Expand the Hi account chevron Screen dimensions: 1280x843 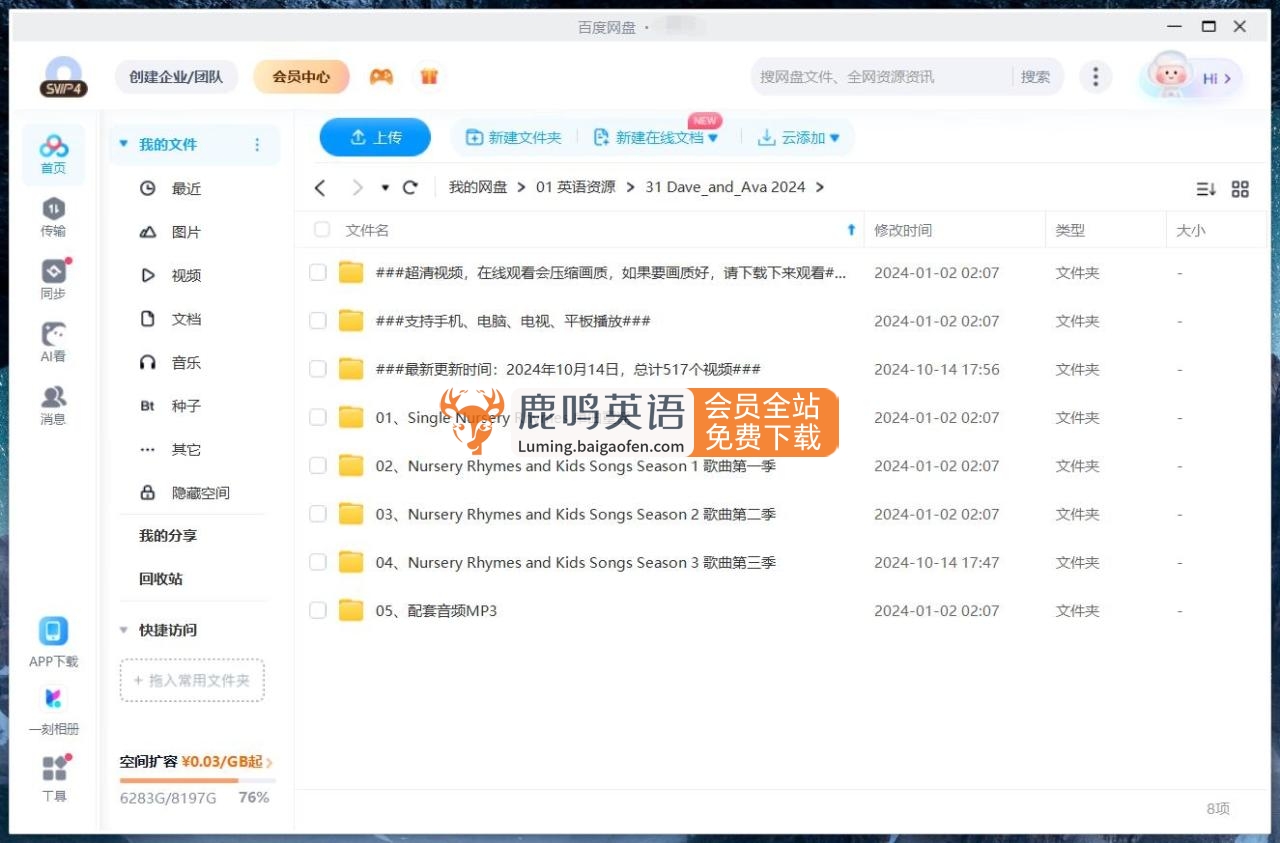click(1227, 78)
